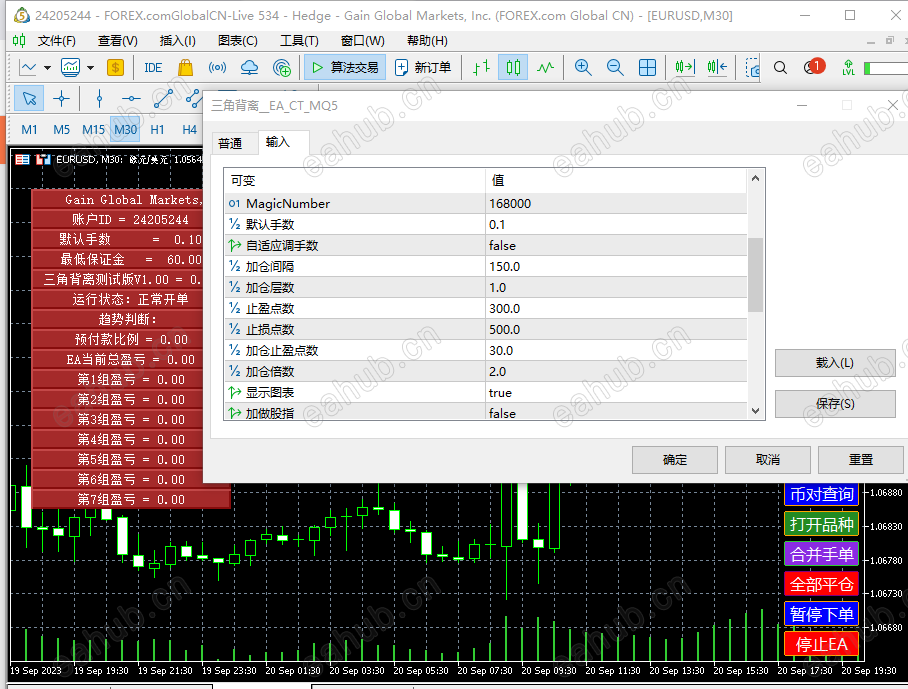
Task: Toggle chart auto scroll icon
Action: pyautogui.click(x=684, y=68)
